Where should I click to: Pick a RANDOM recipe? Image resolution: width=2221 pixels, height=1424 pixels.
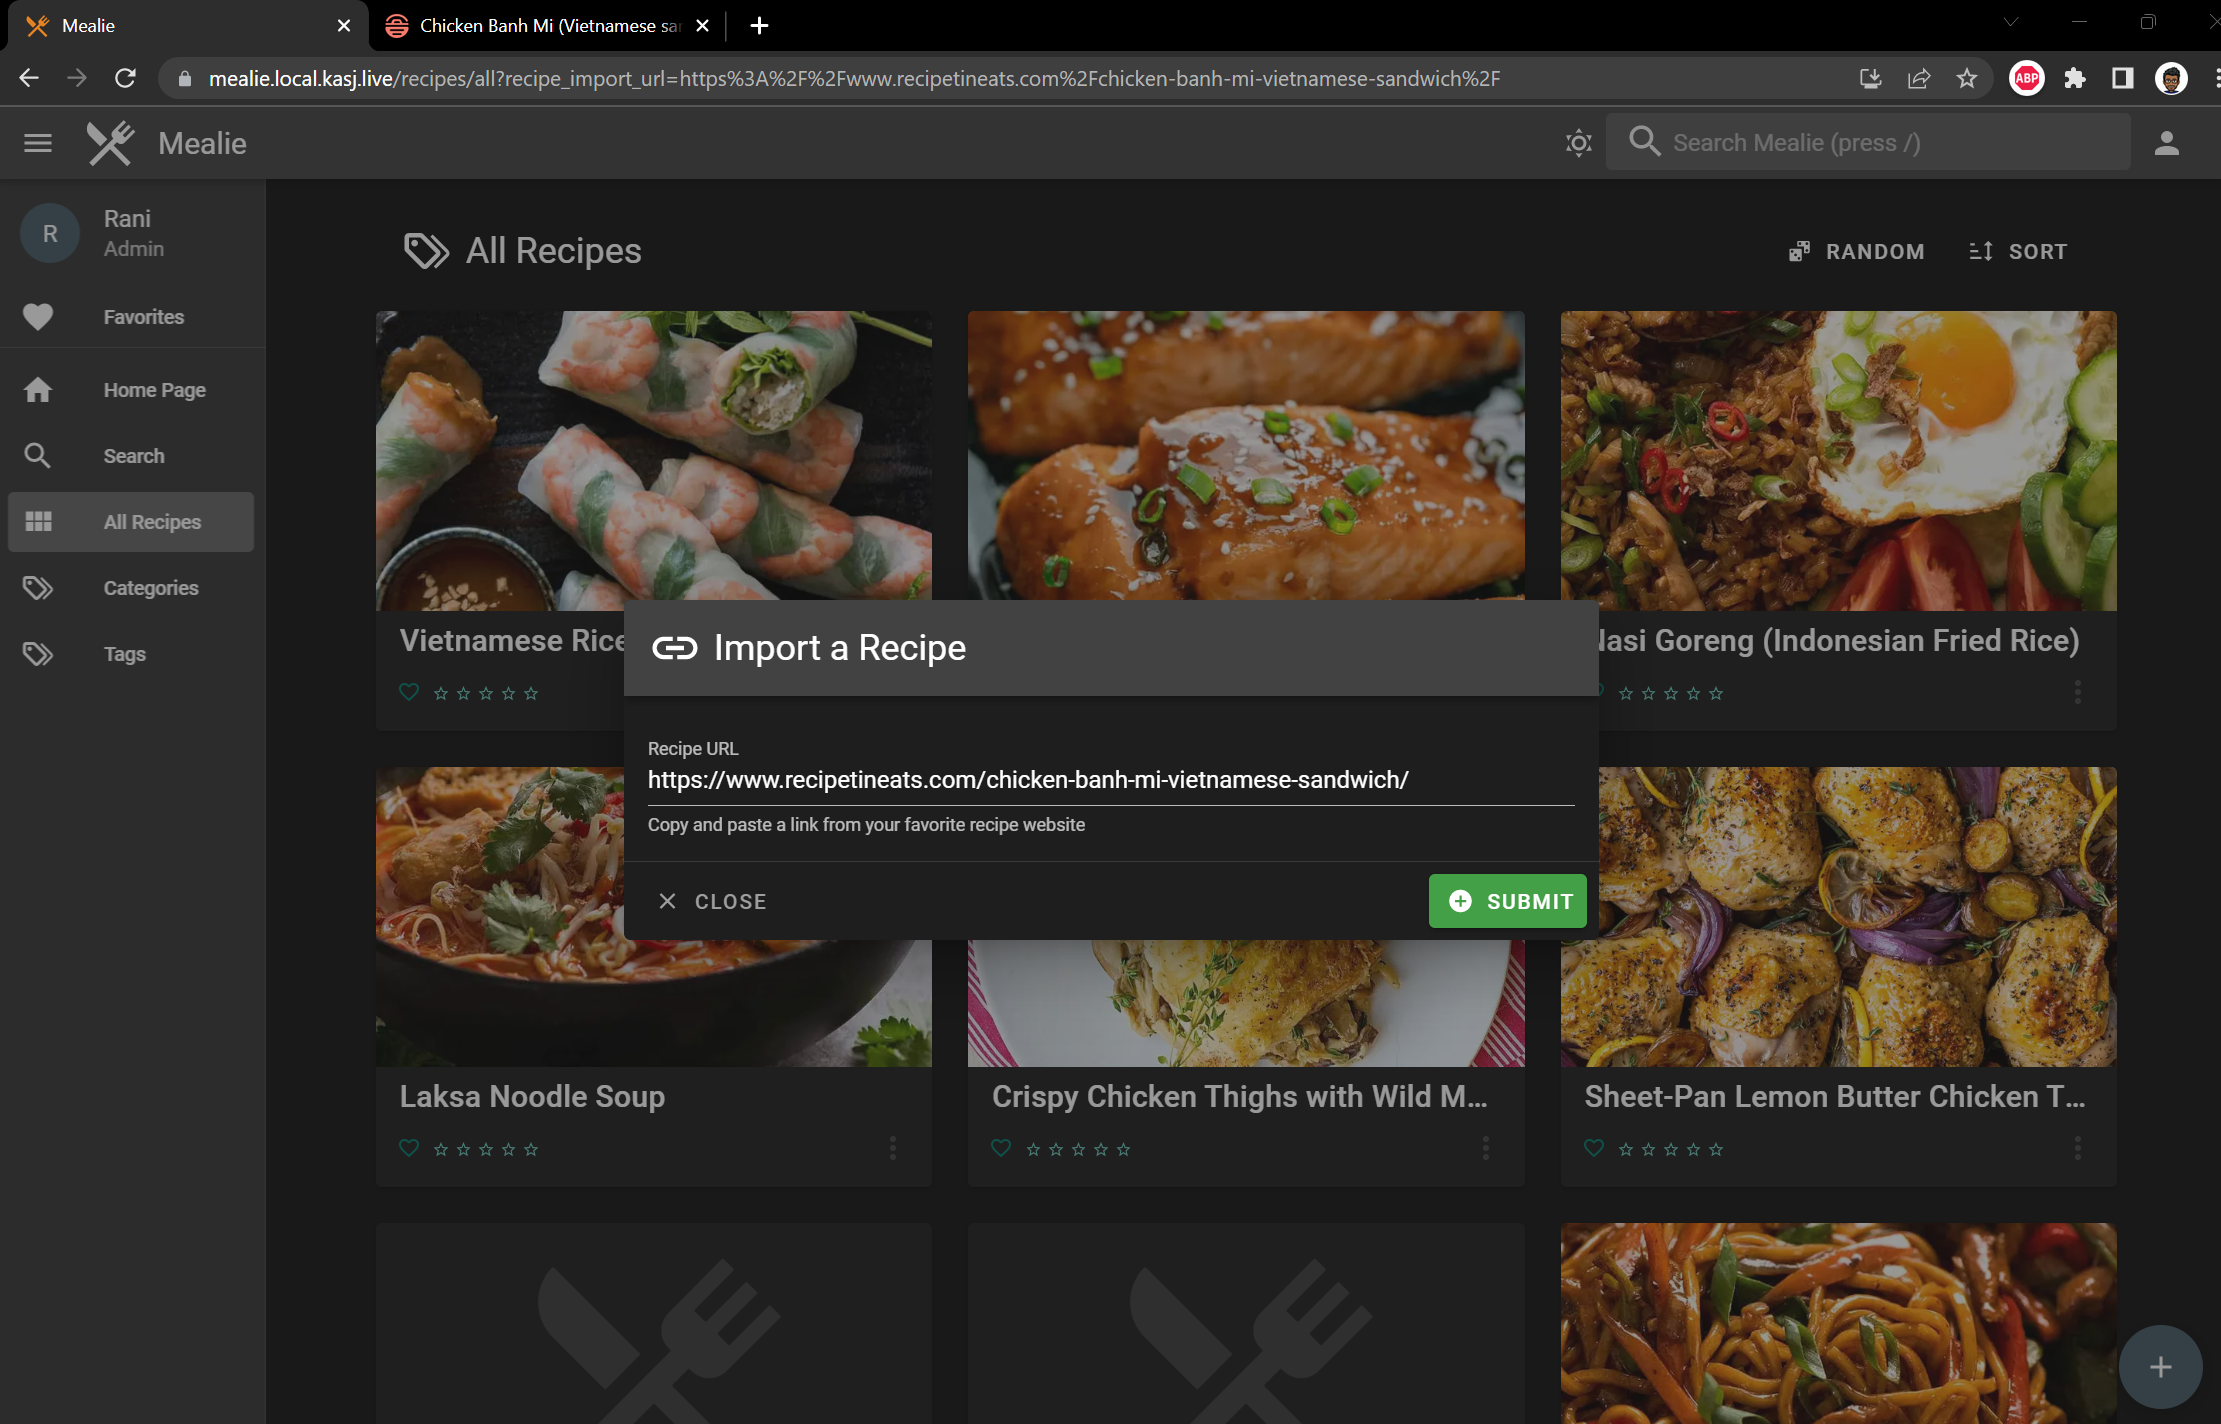tap(1857, 251)
